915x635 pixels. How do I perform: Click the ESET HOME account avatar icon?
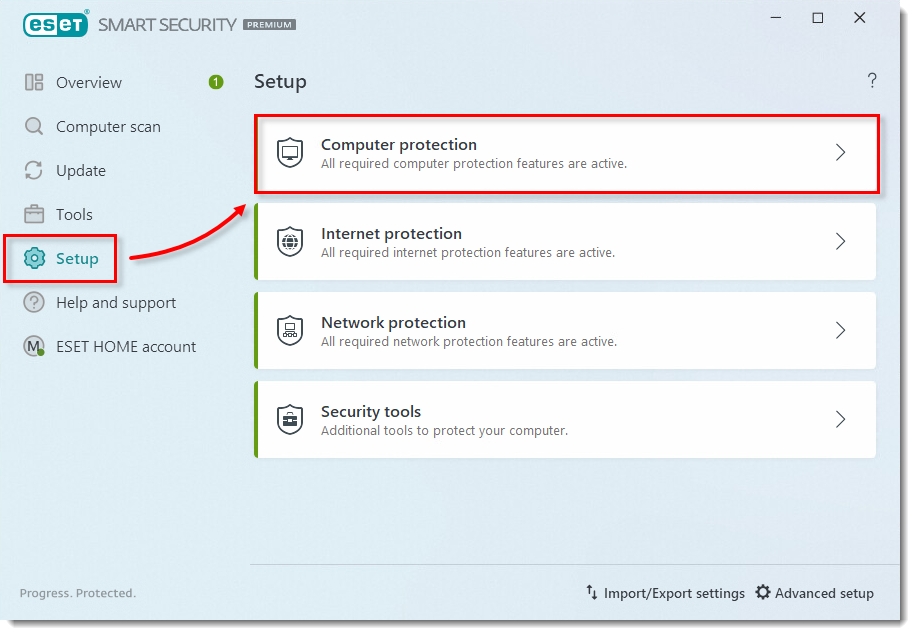[34, 347]
